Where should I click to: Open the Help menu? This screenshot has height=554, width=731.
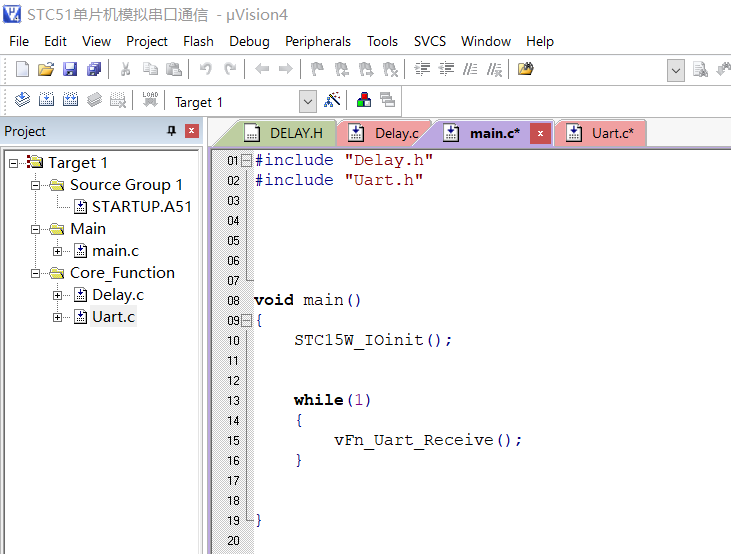point(540,42)
